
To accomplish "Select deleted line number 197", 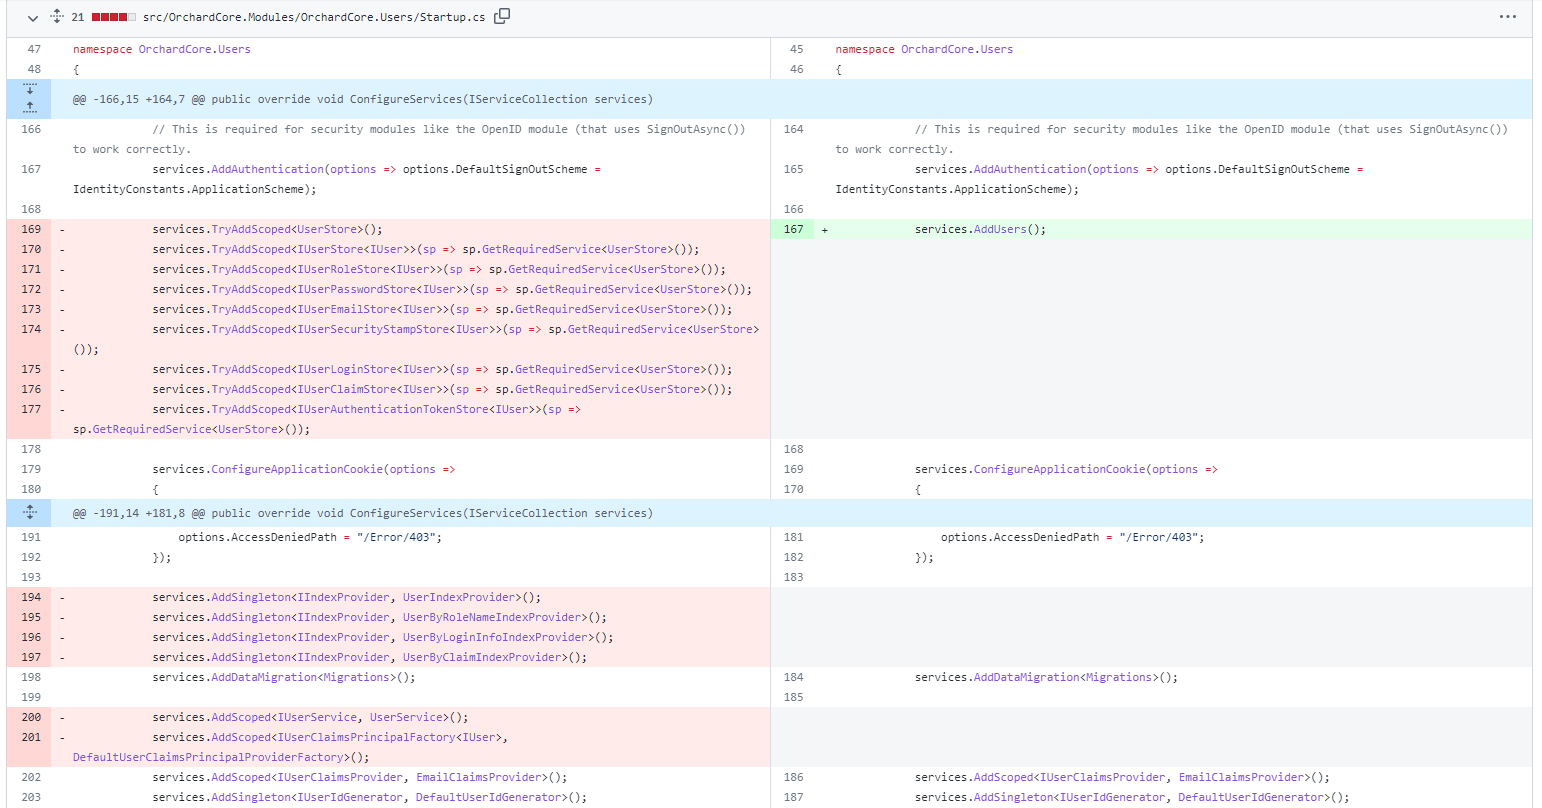I will pyautogui.click(x=30, y=657).
